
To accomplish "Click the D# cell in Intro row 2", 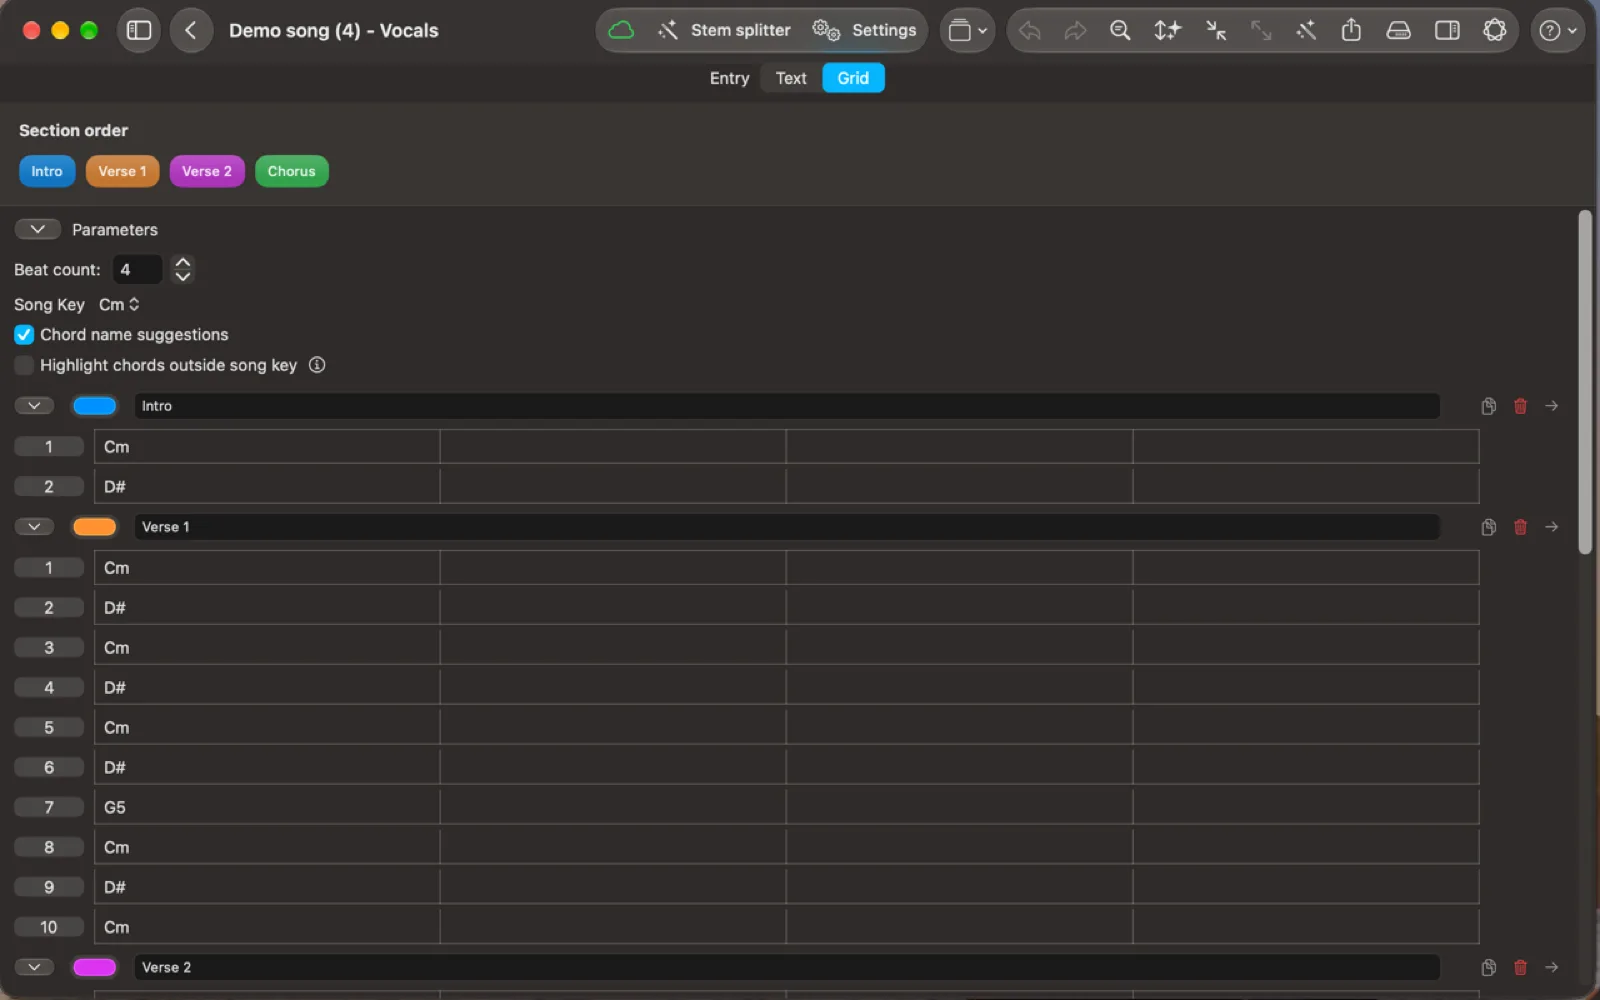I will click(x=267, y=487).
